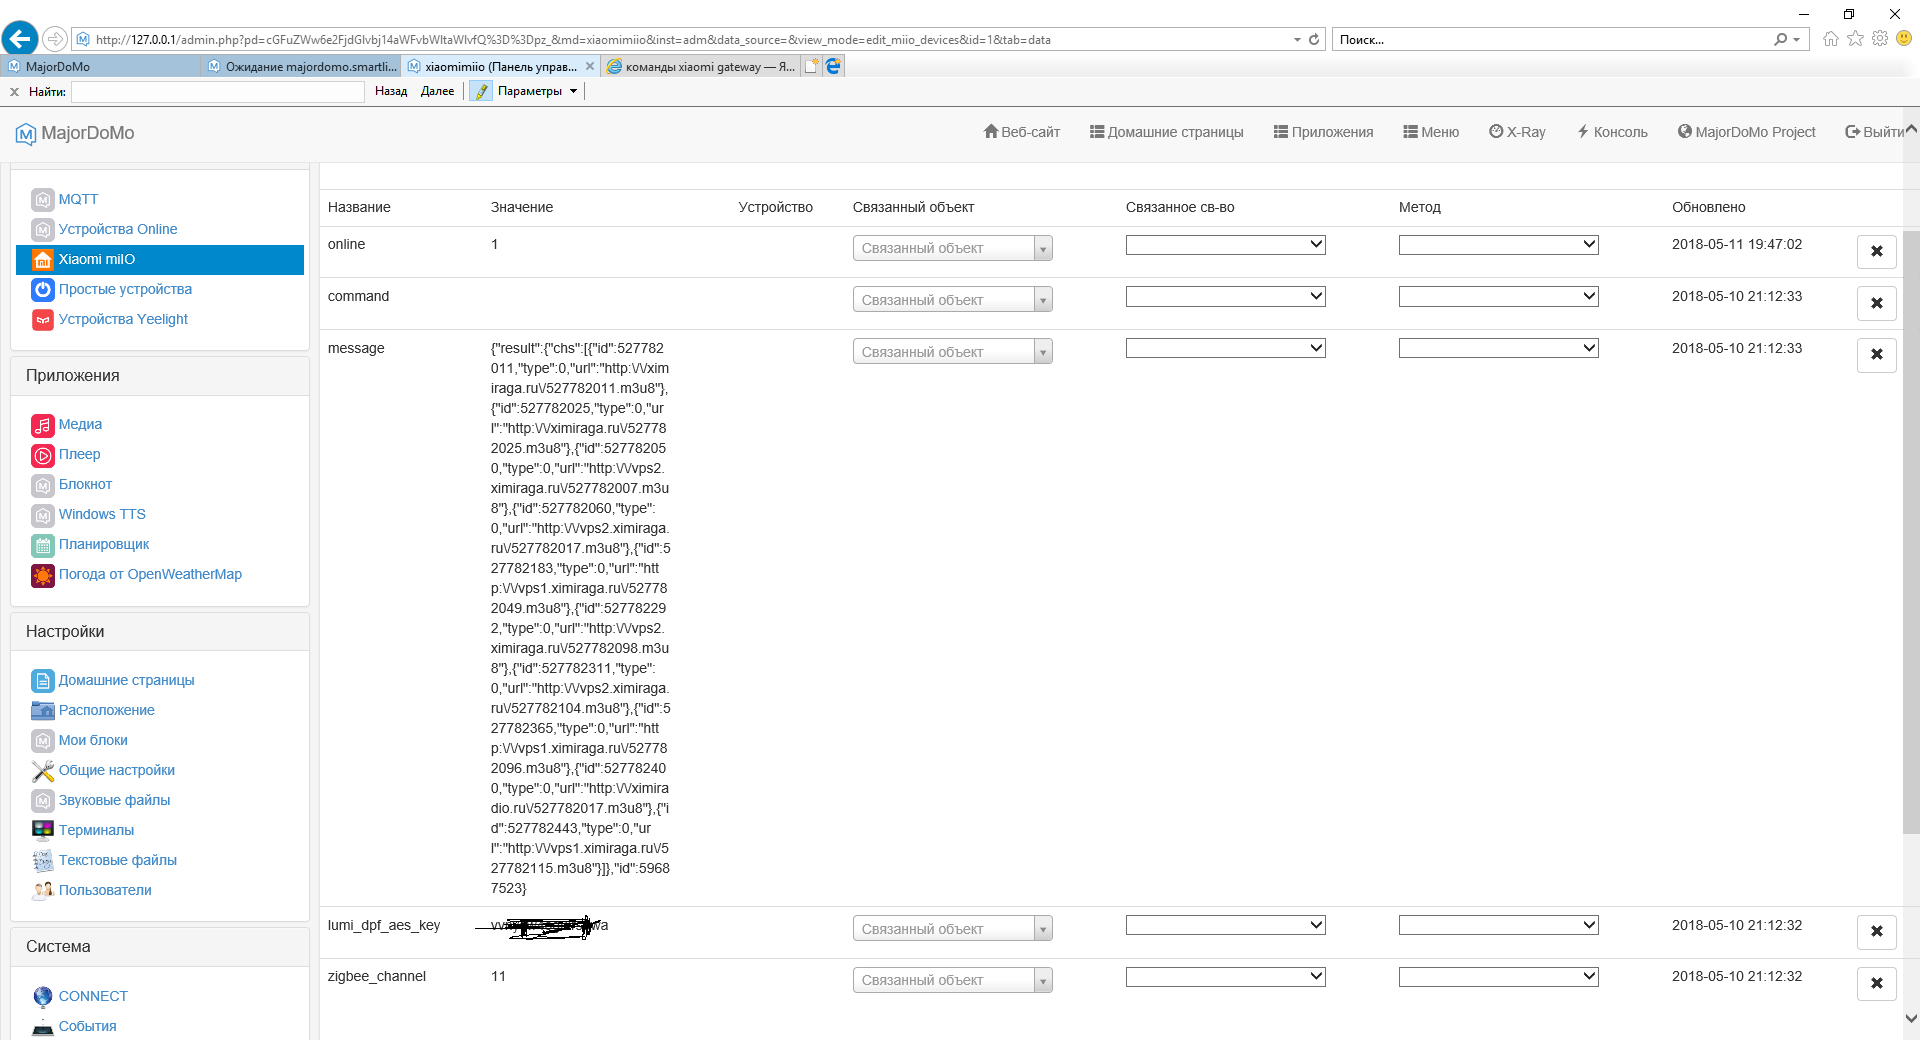1920x1040 pixels.
Task: Delete the online property row
Action: pos(1877,252)
